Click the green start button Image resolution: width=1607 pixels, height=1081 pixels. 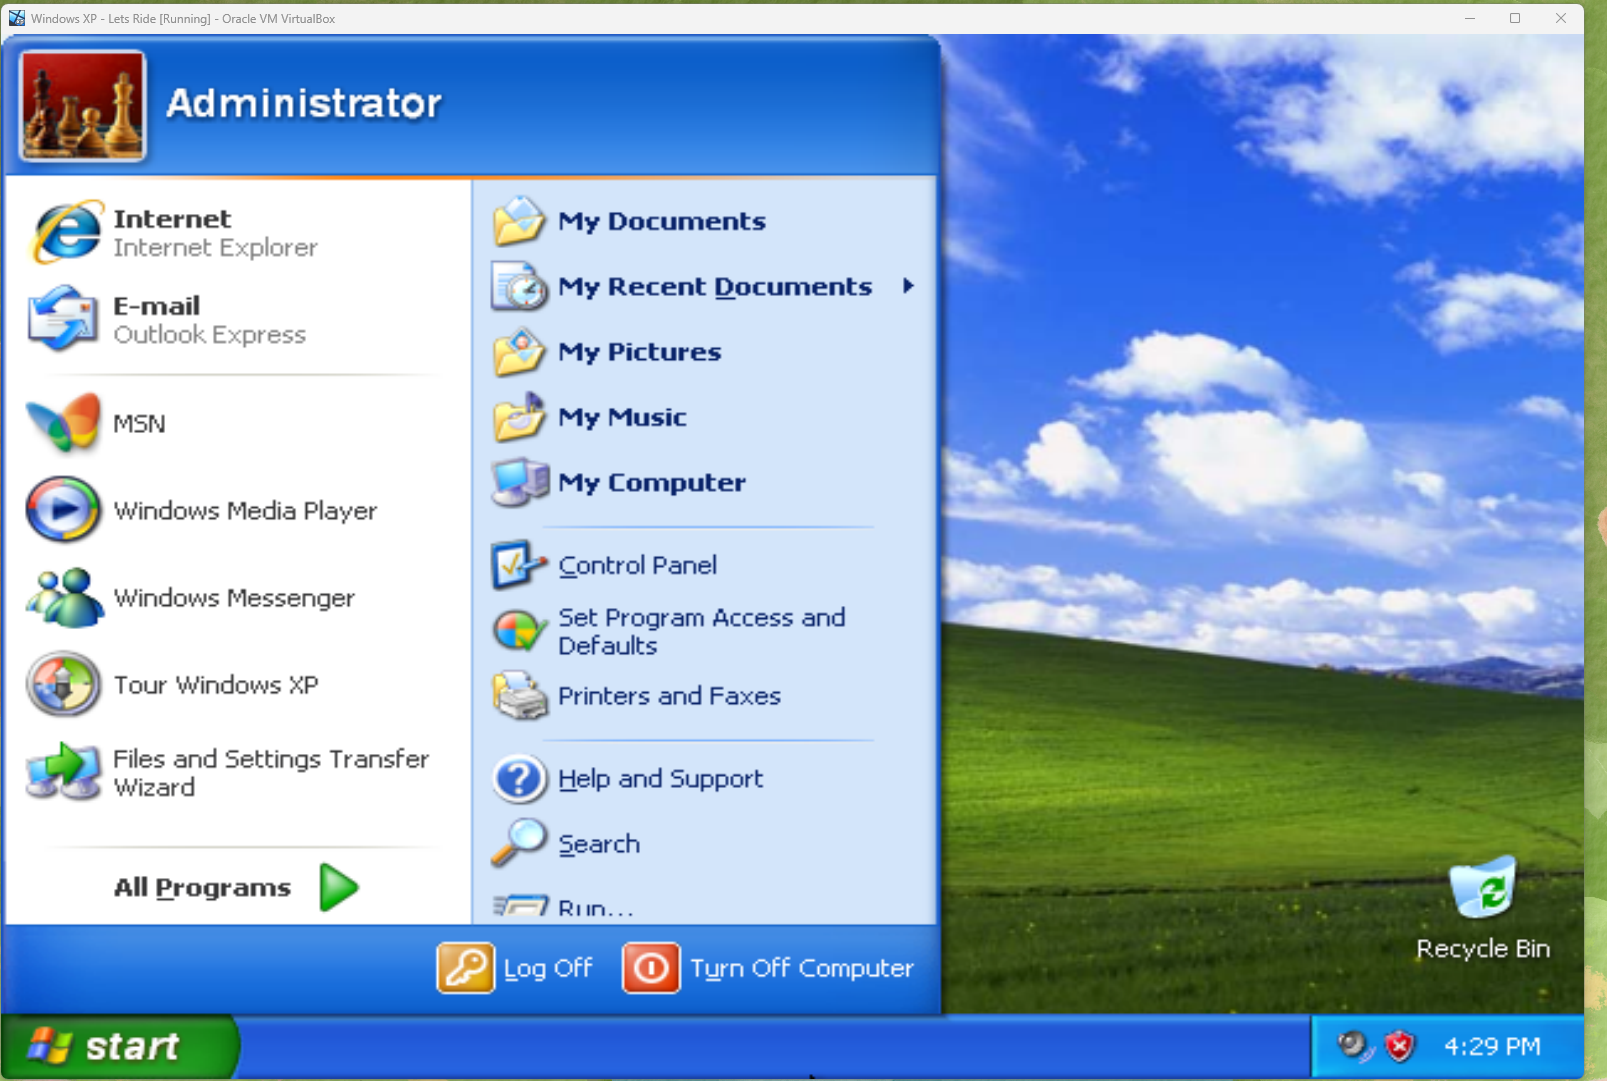[x=119, y=1047]
